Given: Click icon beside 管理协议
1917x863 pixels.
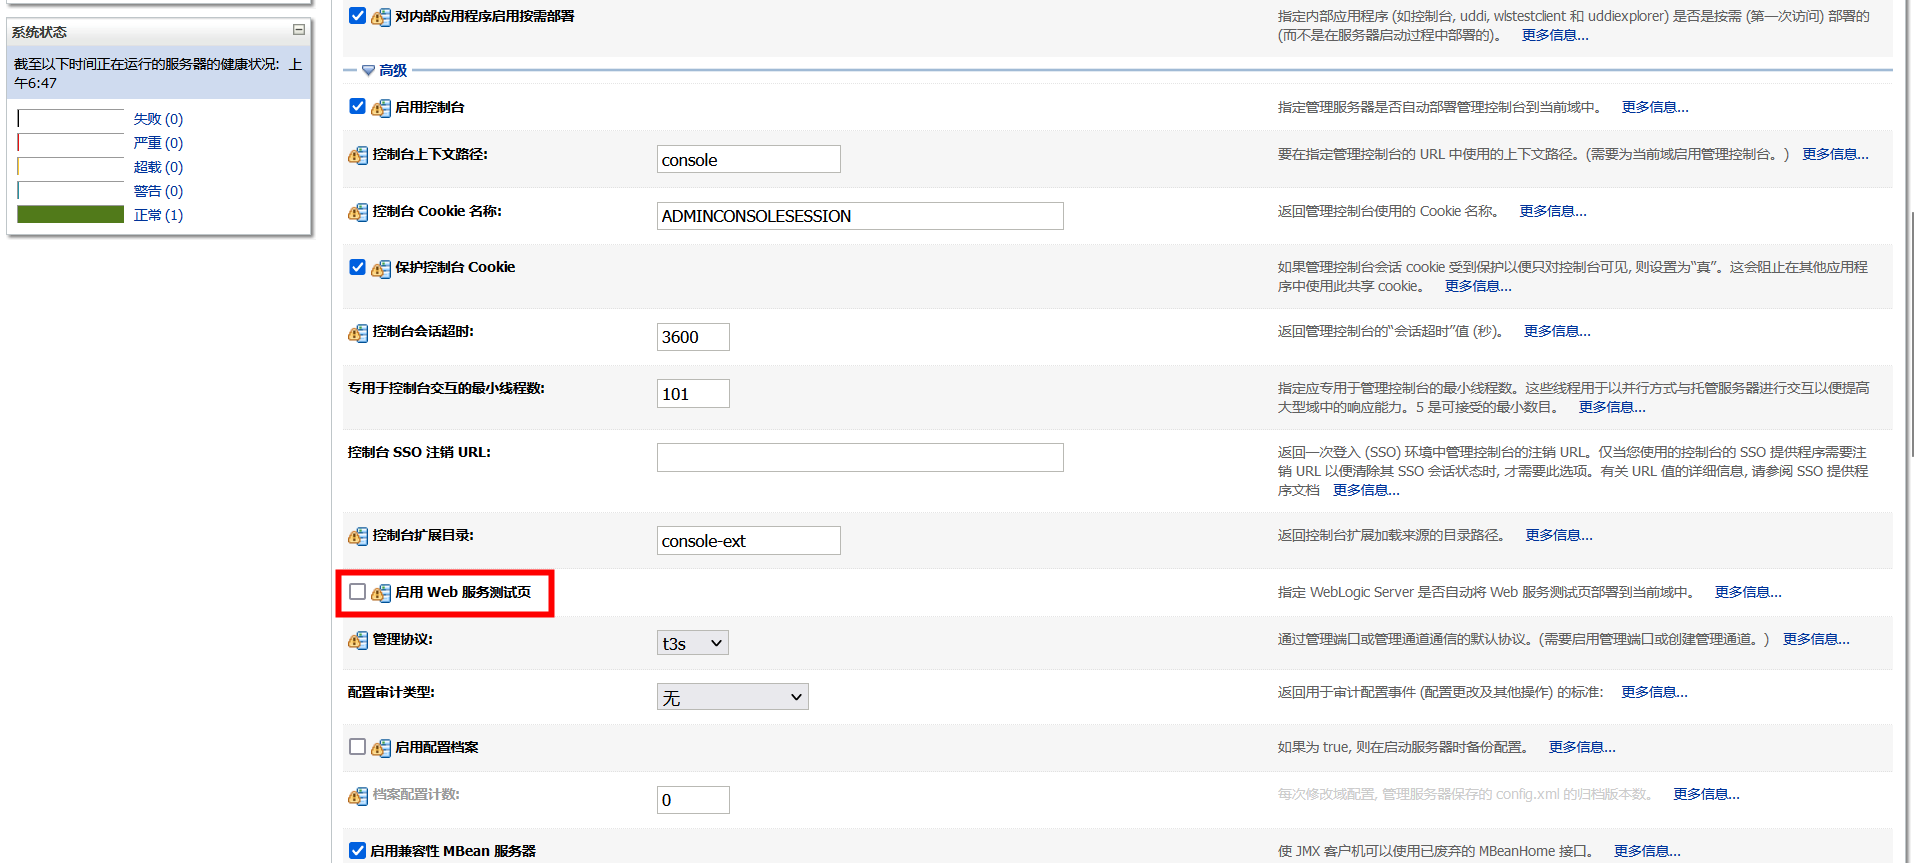Looking at the screenshot, I should (x=358, y=640).
